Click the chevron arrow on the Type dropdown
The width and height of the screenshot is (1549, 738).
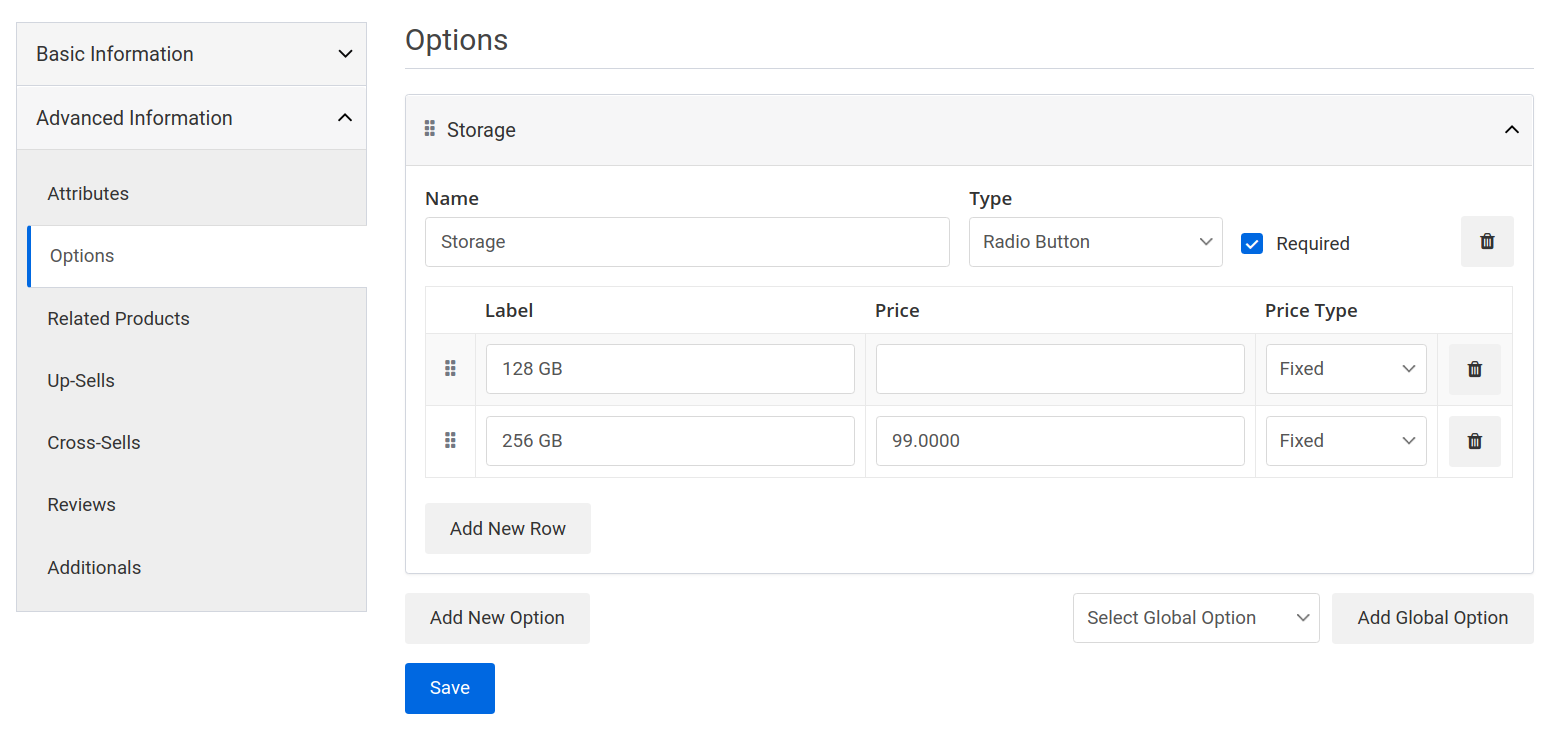(x=1205, y=241)
